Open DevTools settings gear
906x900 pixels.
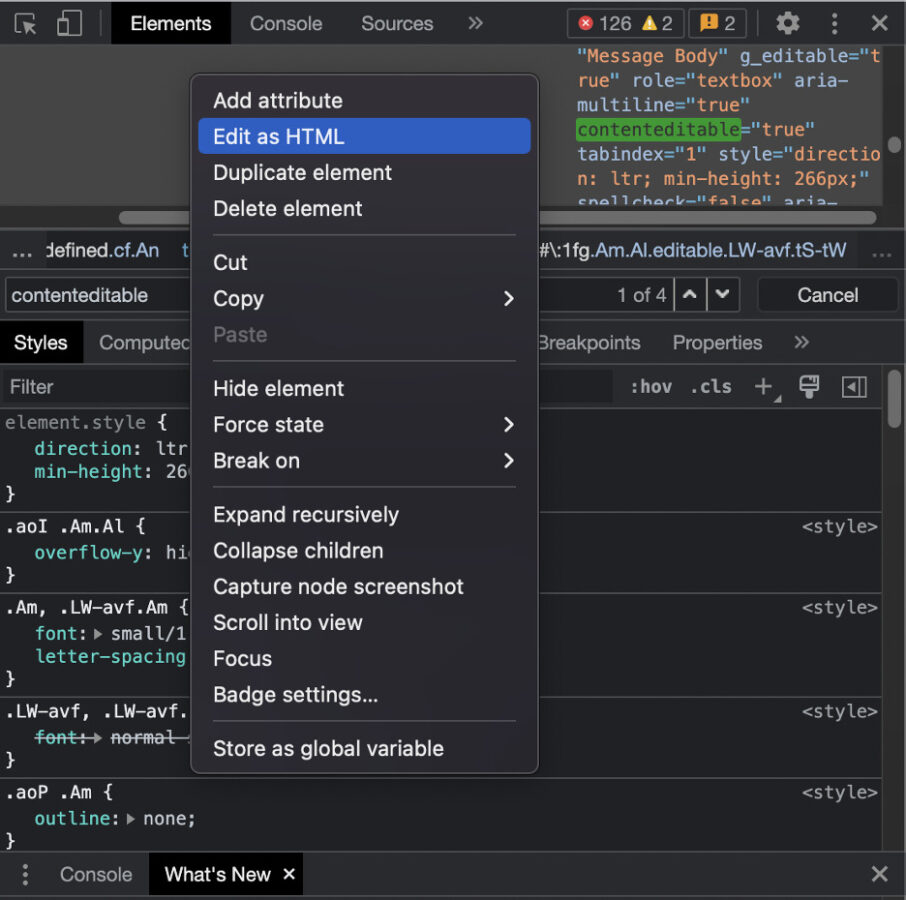[x=788, y=24]
